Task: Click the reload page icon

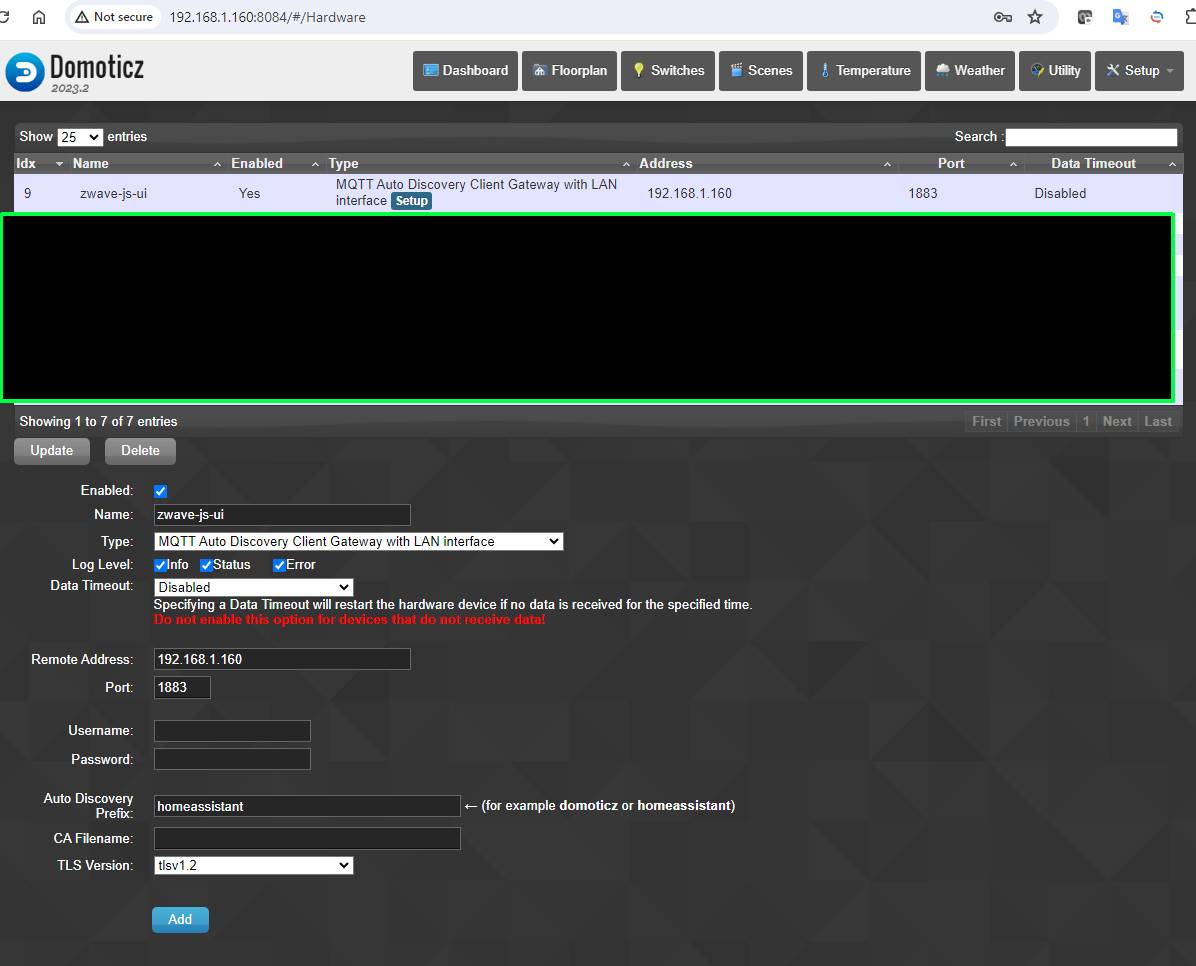Action: (x=4, y=17)
